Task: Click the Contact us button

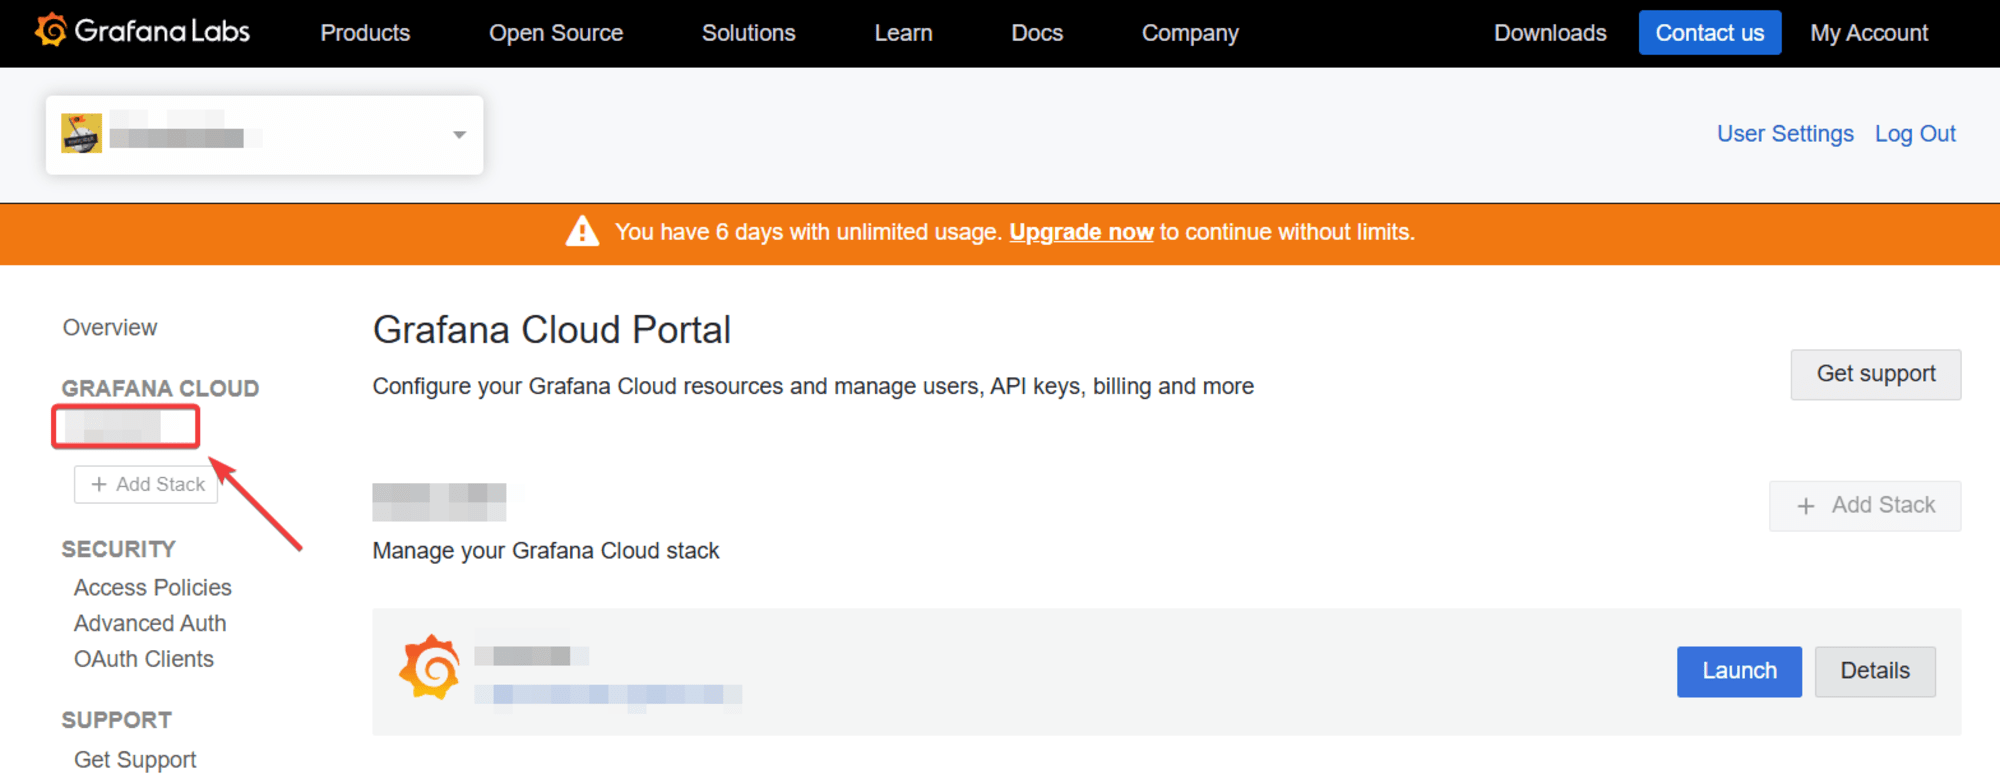Action: tap(1710, 33)
